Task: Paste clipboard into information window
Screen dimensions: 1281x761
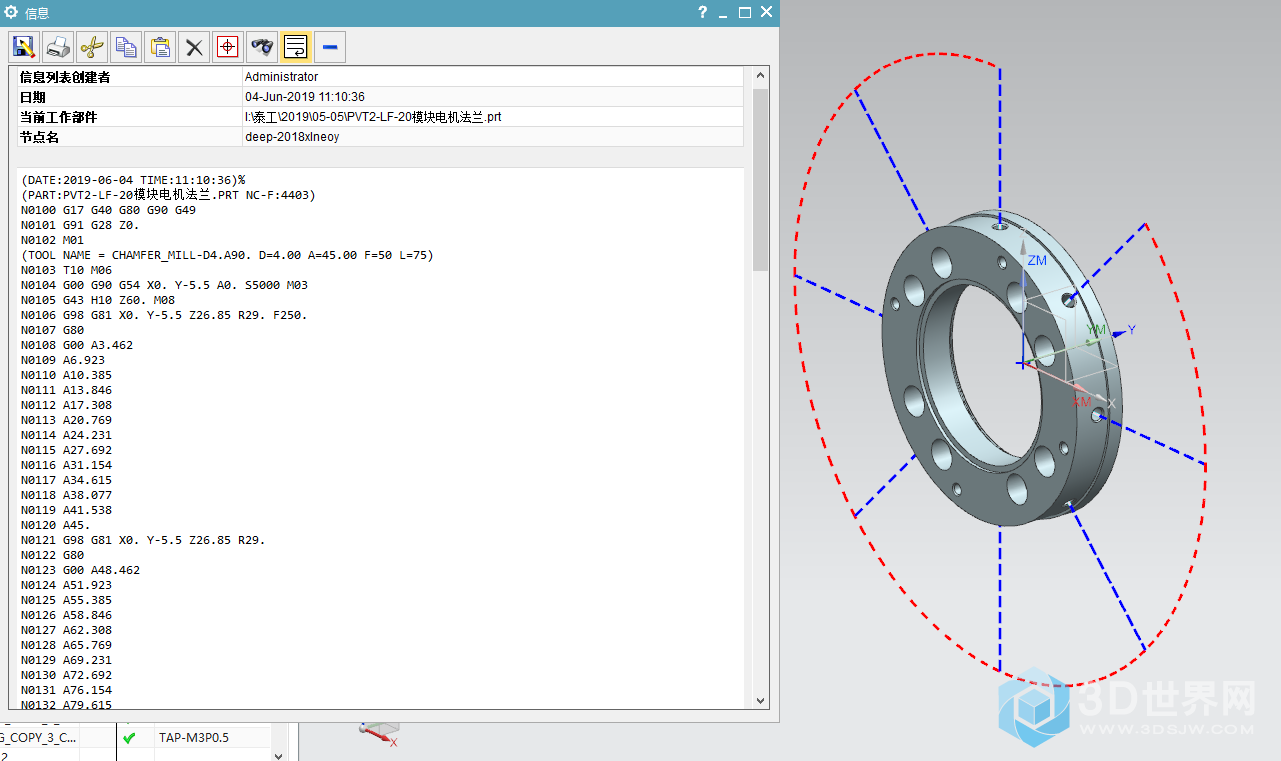Action: coord(160,46)
